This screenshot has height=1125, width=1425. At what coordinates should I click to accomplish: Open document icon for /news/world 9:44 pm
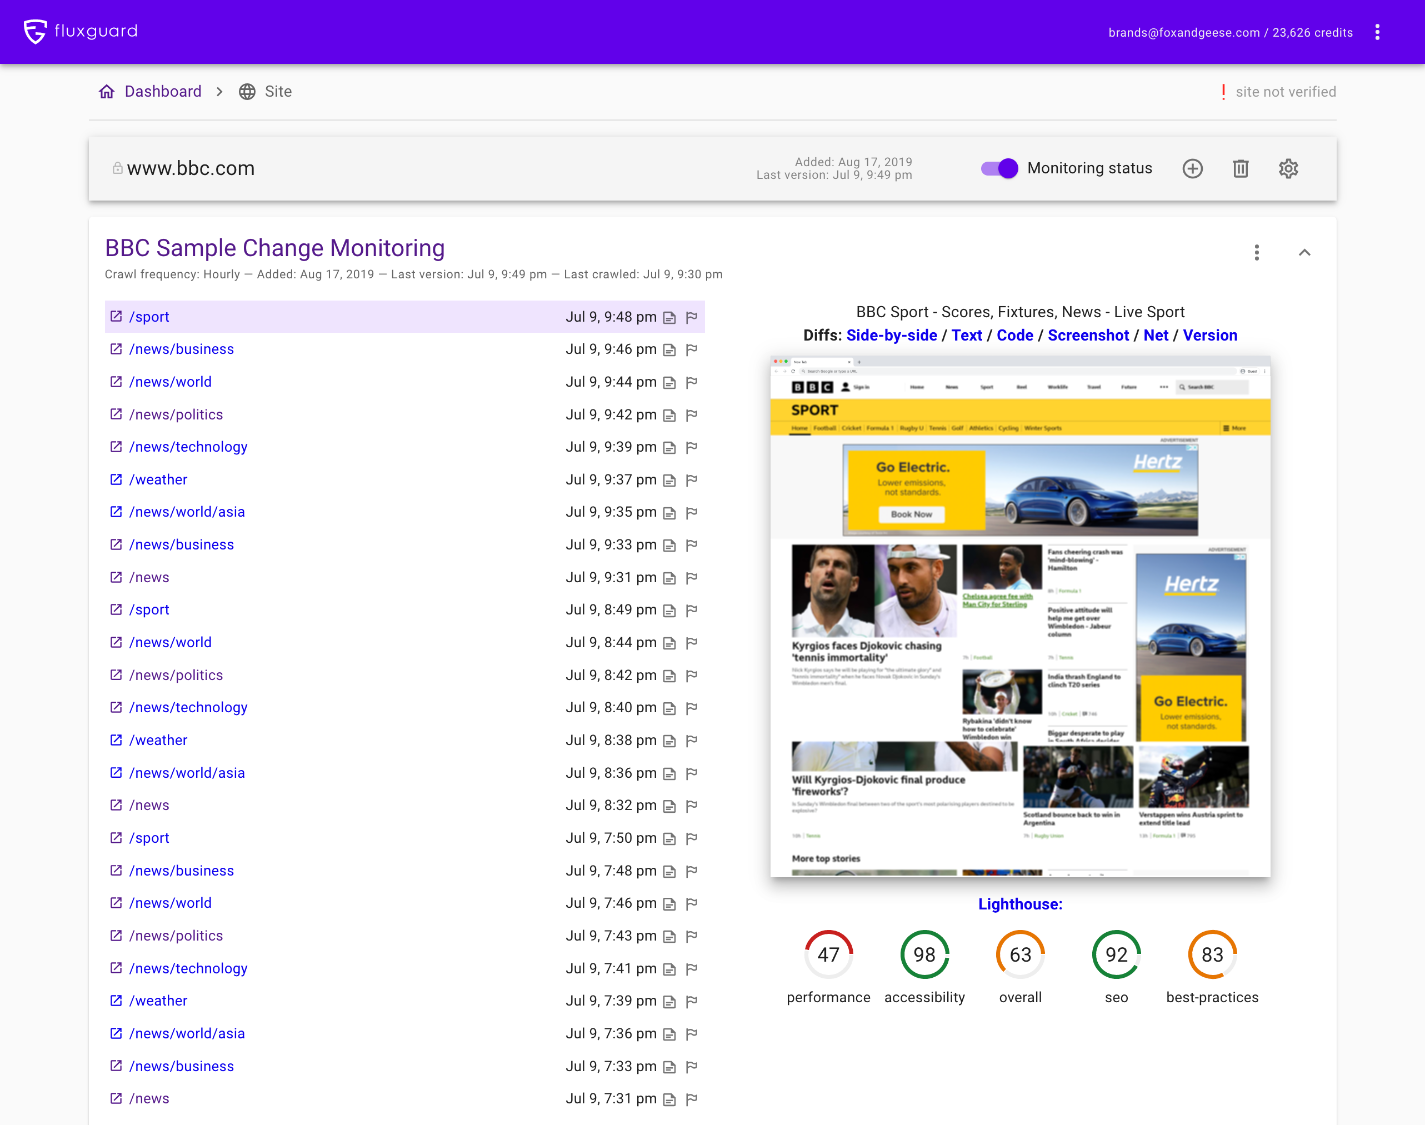pos(670,382)
